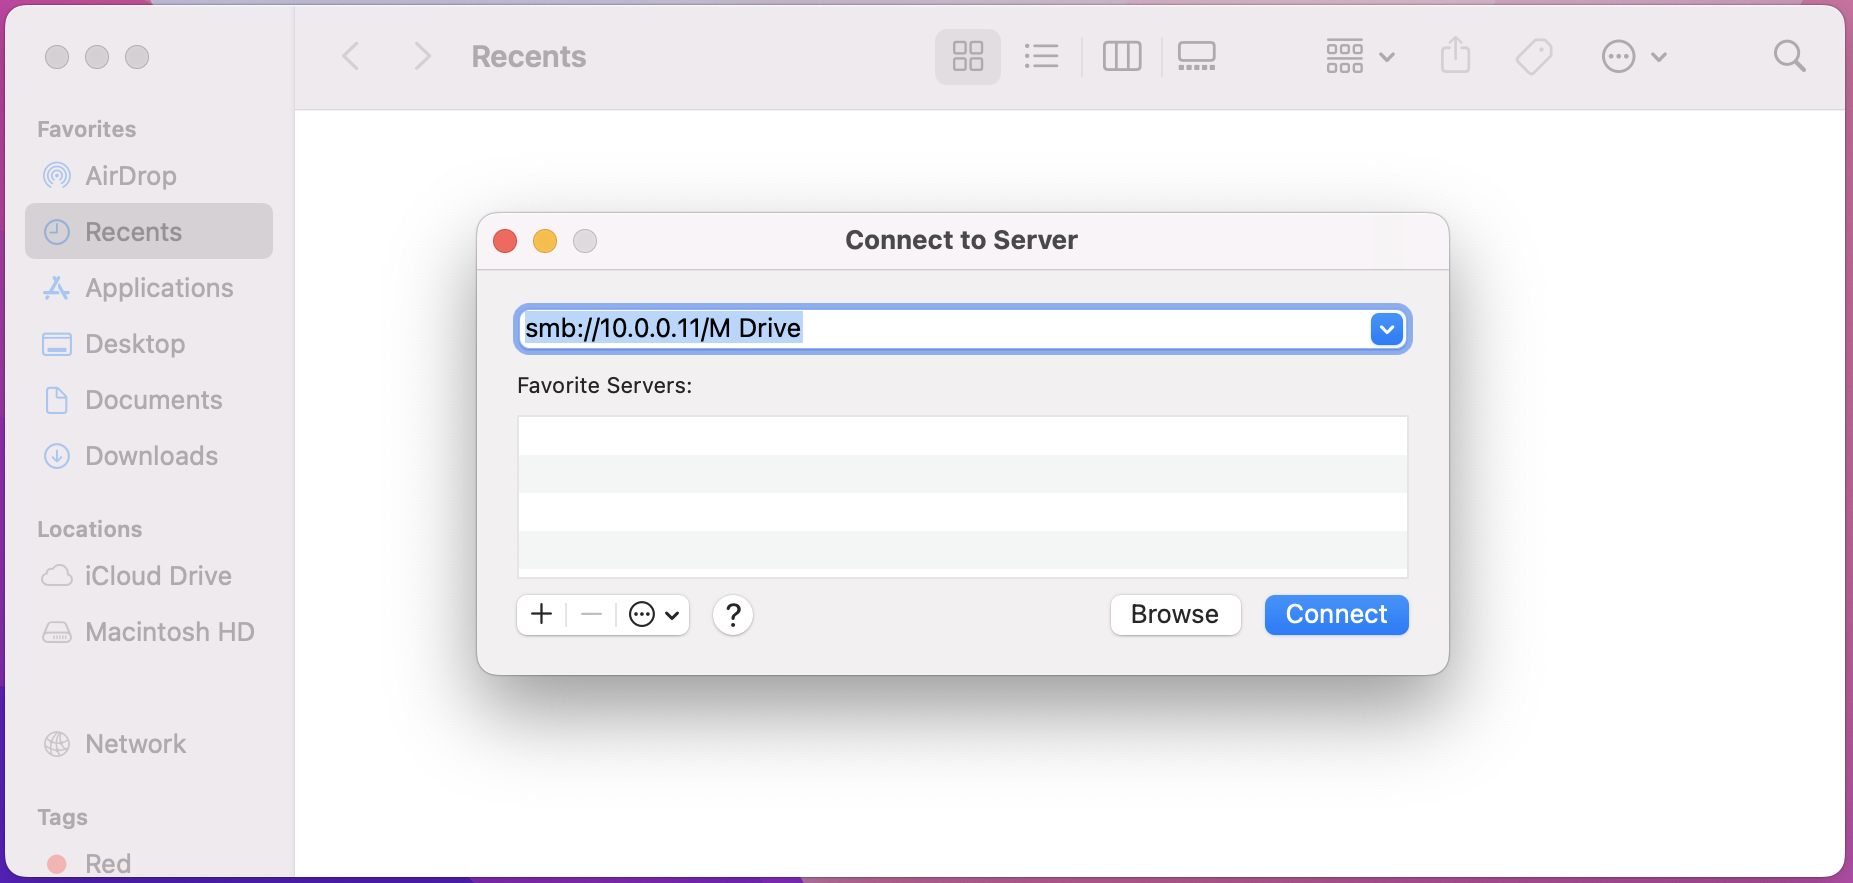The width and height of the screenshot is (1853, 883).
Task: Open Applications from the sidebar
Action: pyautogui.click(x=159, y=288)
